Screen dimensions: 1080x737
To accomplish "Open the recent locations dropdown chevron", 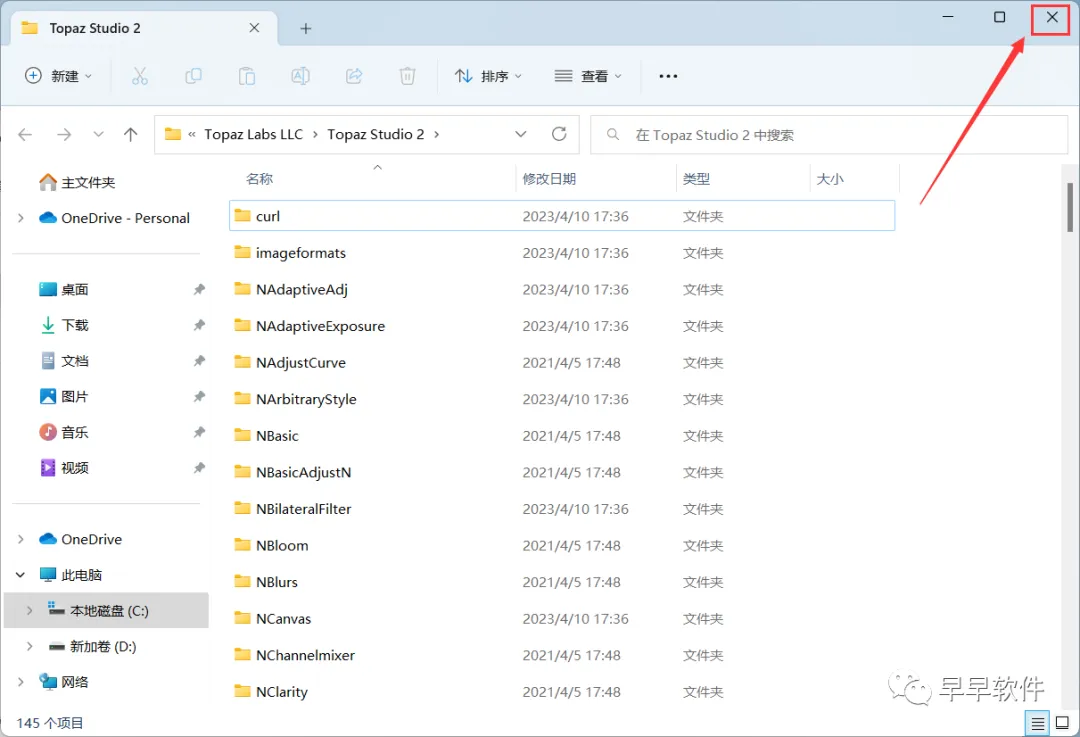I will tap(98, 134).
